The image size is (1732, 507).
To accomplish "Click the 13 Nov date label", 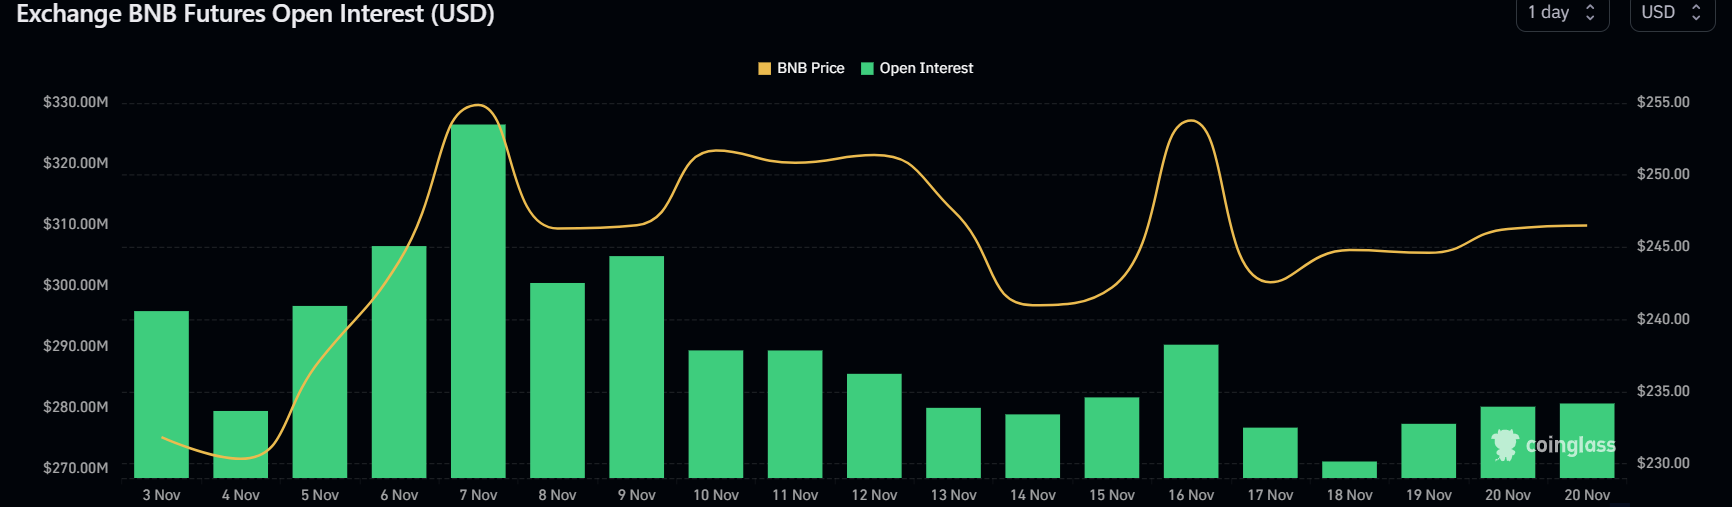I will tap(953, 495).
